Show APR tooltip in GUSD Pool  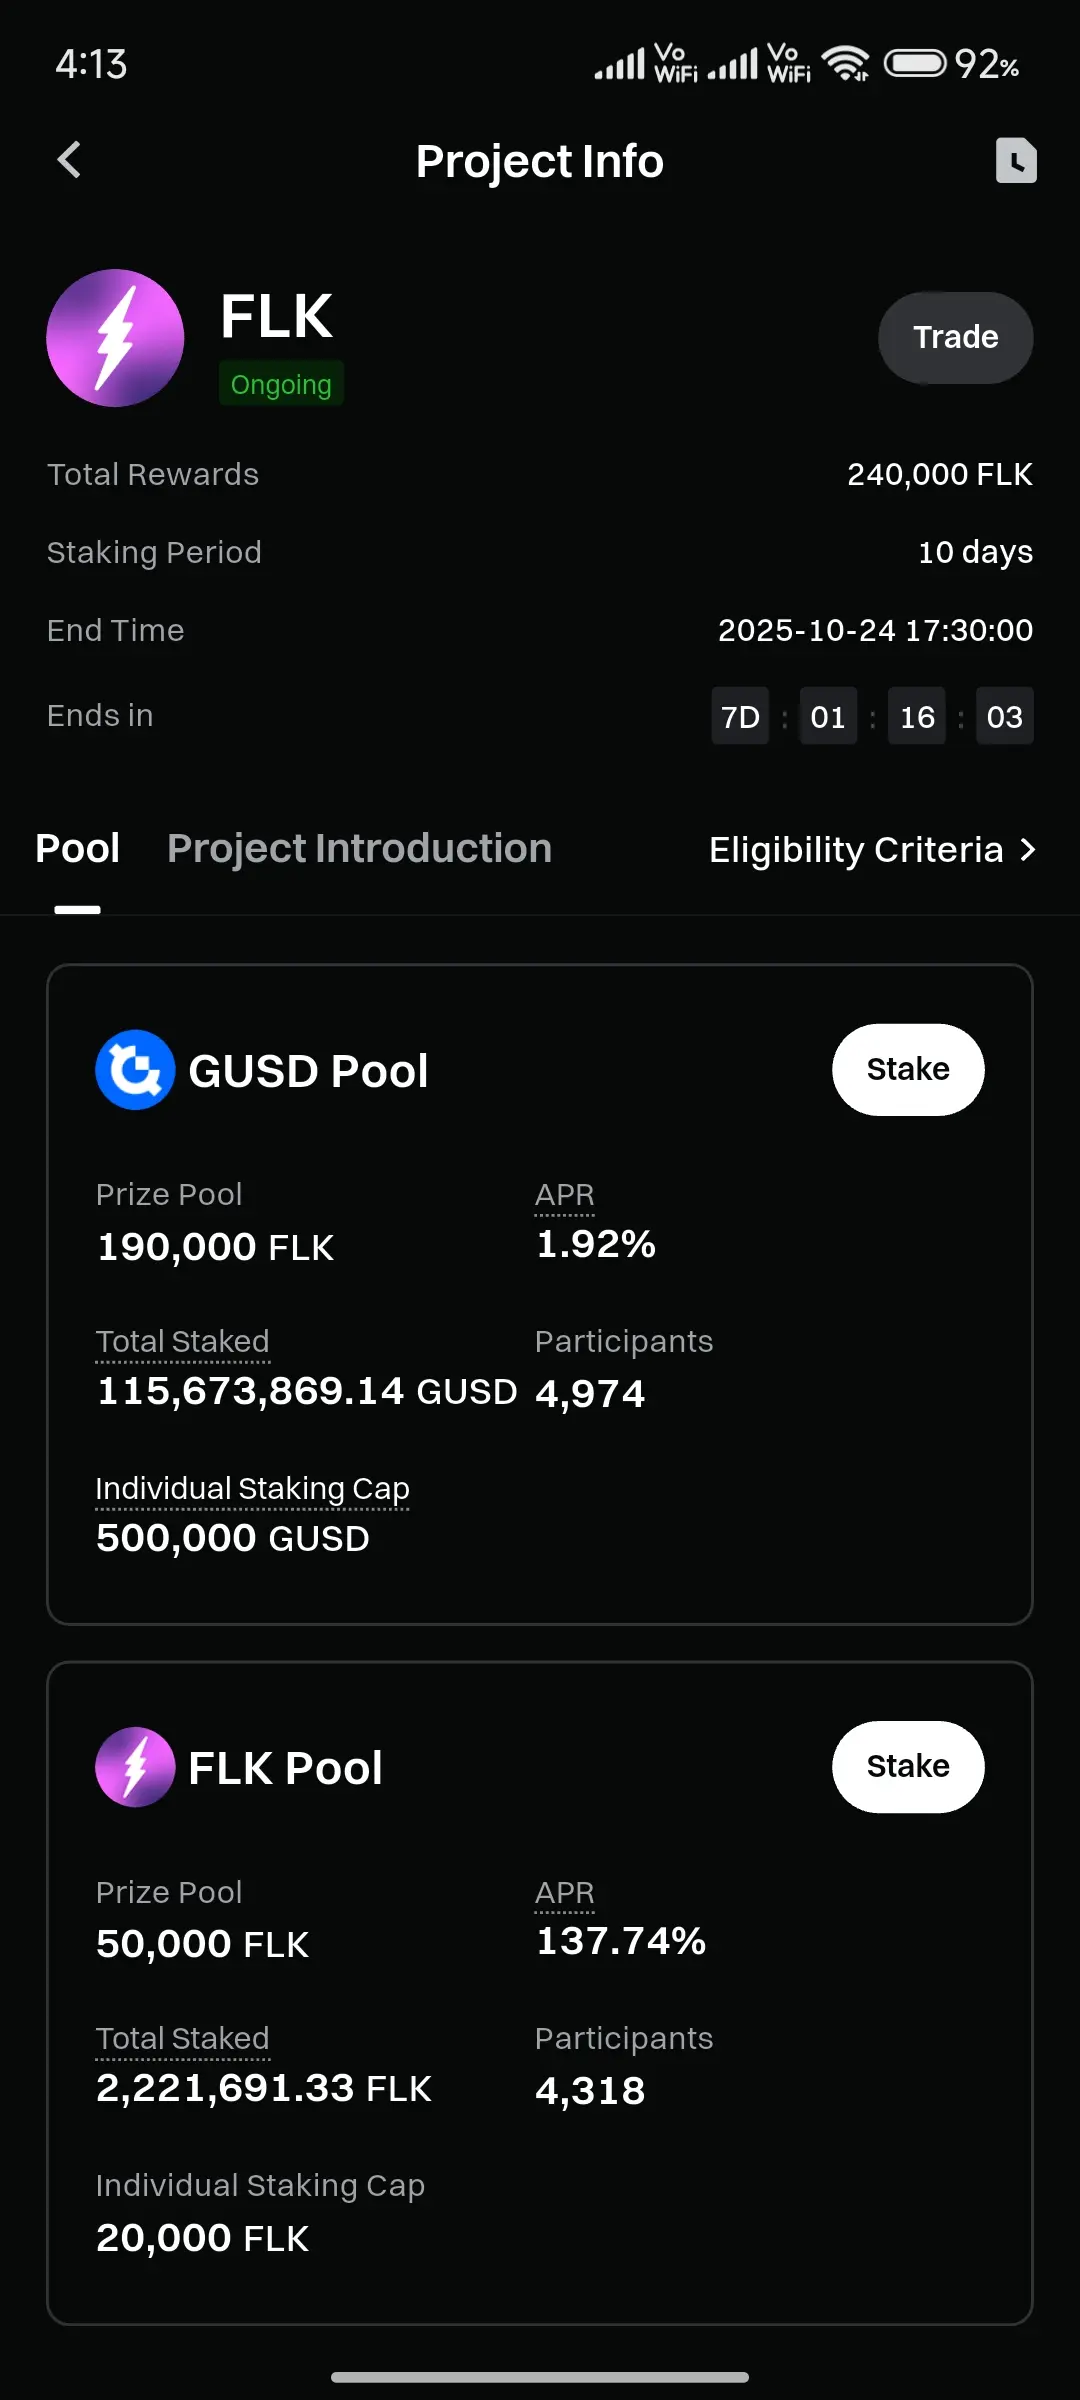(x=565, y=1195)
